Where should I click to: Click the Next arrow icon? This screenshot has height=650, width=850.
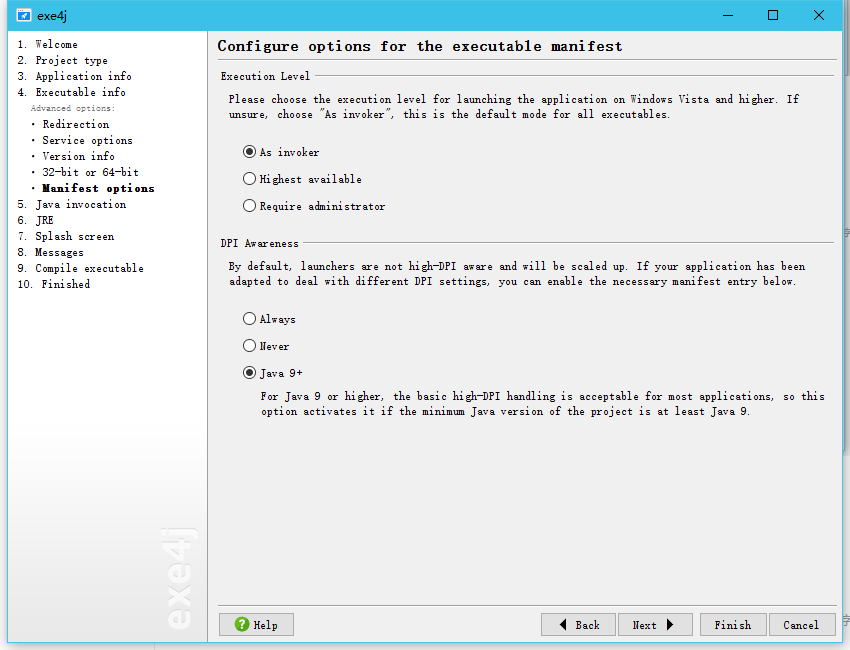click(x=670, y=625)
